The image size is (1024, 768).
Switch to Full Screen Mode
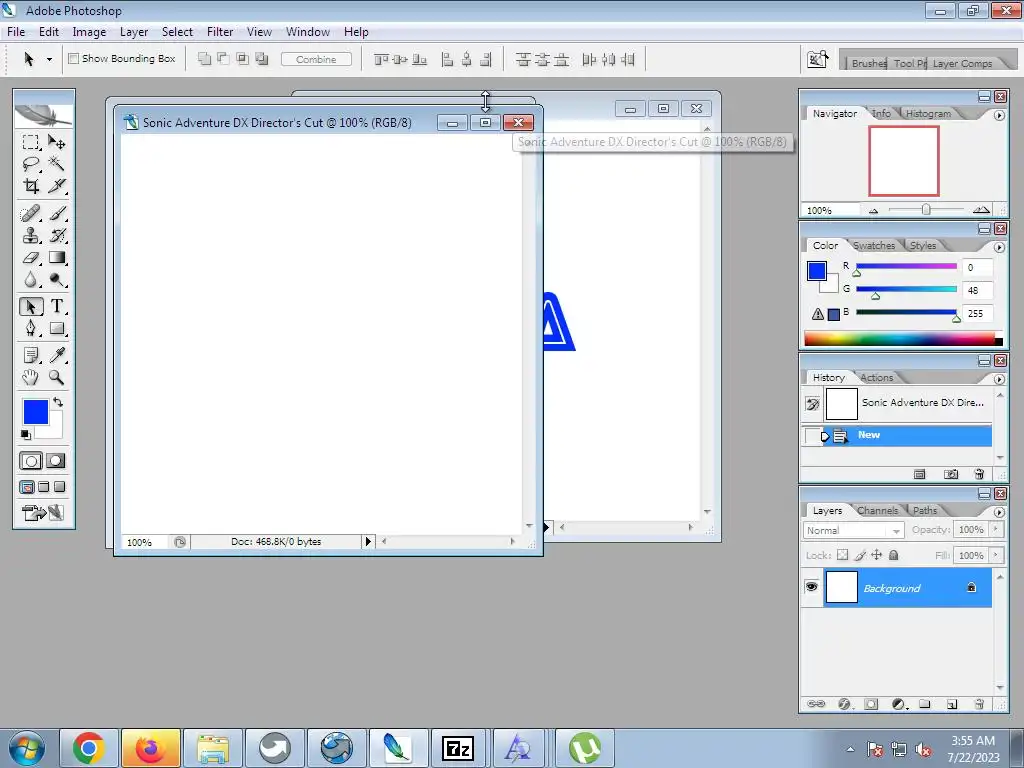(x=59, y=487)
